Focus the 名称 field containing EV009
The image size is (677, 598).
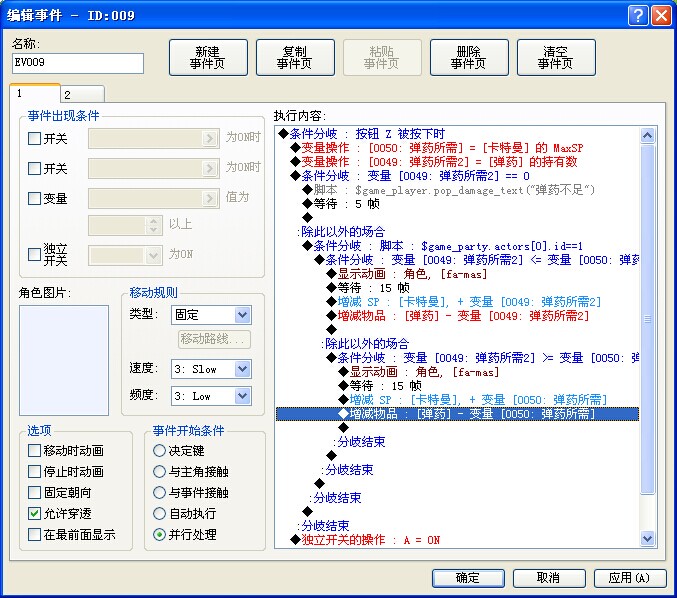pos(78,63)
